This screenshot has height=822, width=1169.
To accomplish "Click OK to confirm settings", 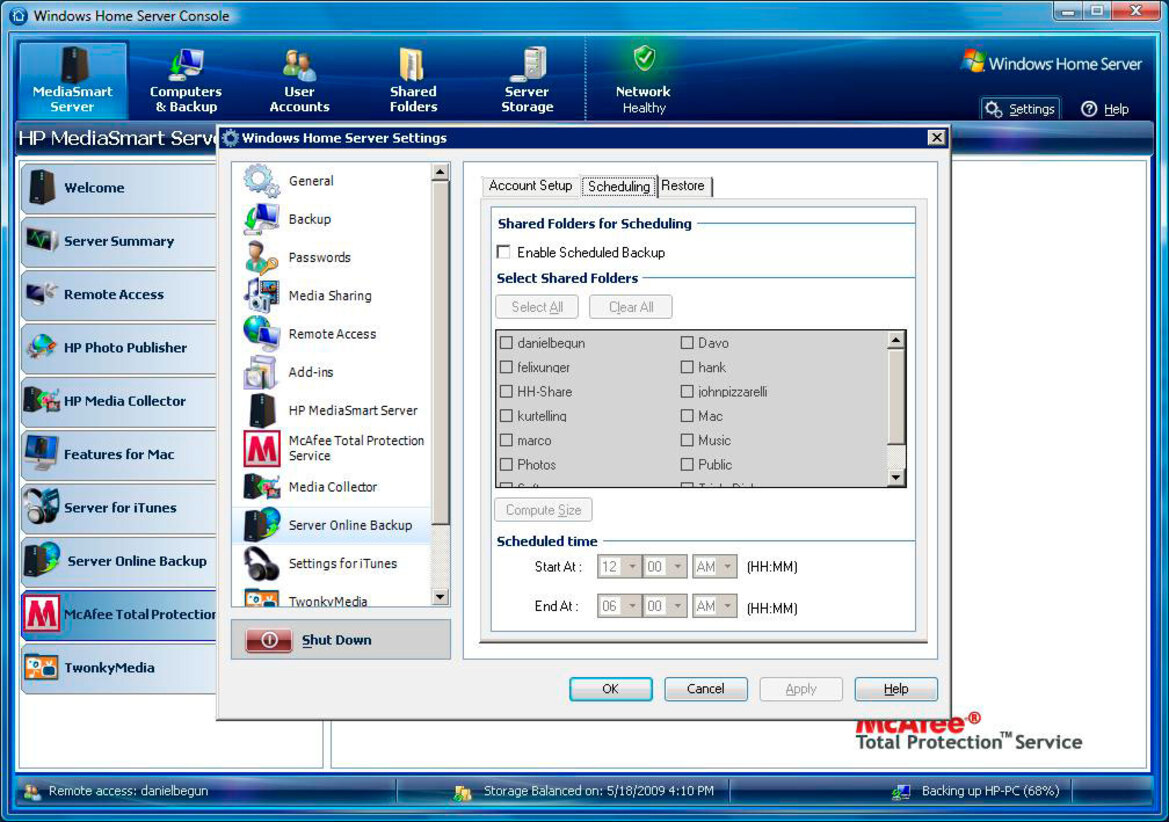I will (611, 689).
